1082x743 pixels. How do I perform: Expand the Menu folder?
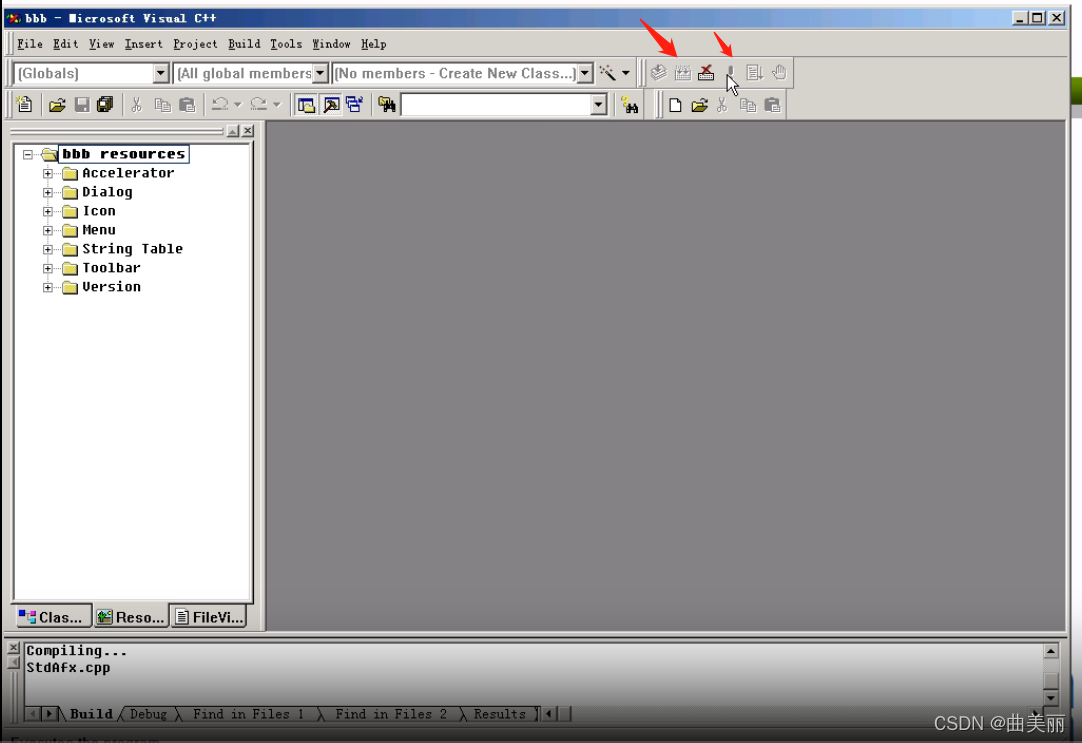click(48, 230)
